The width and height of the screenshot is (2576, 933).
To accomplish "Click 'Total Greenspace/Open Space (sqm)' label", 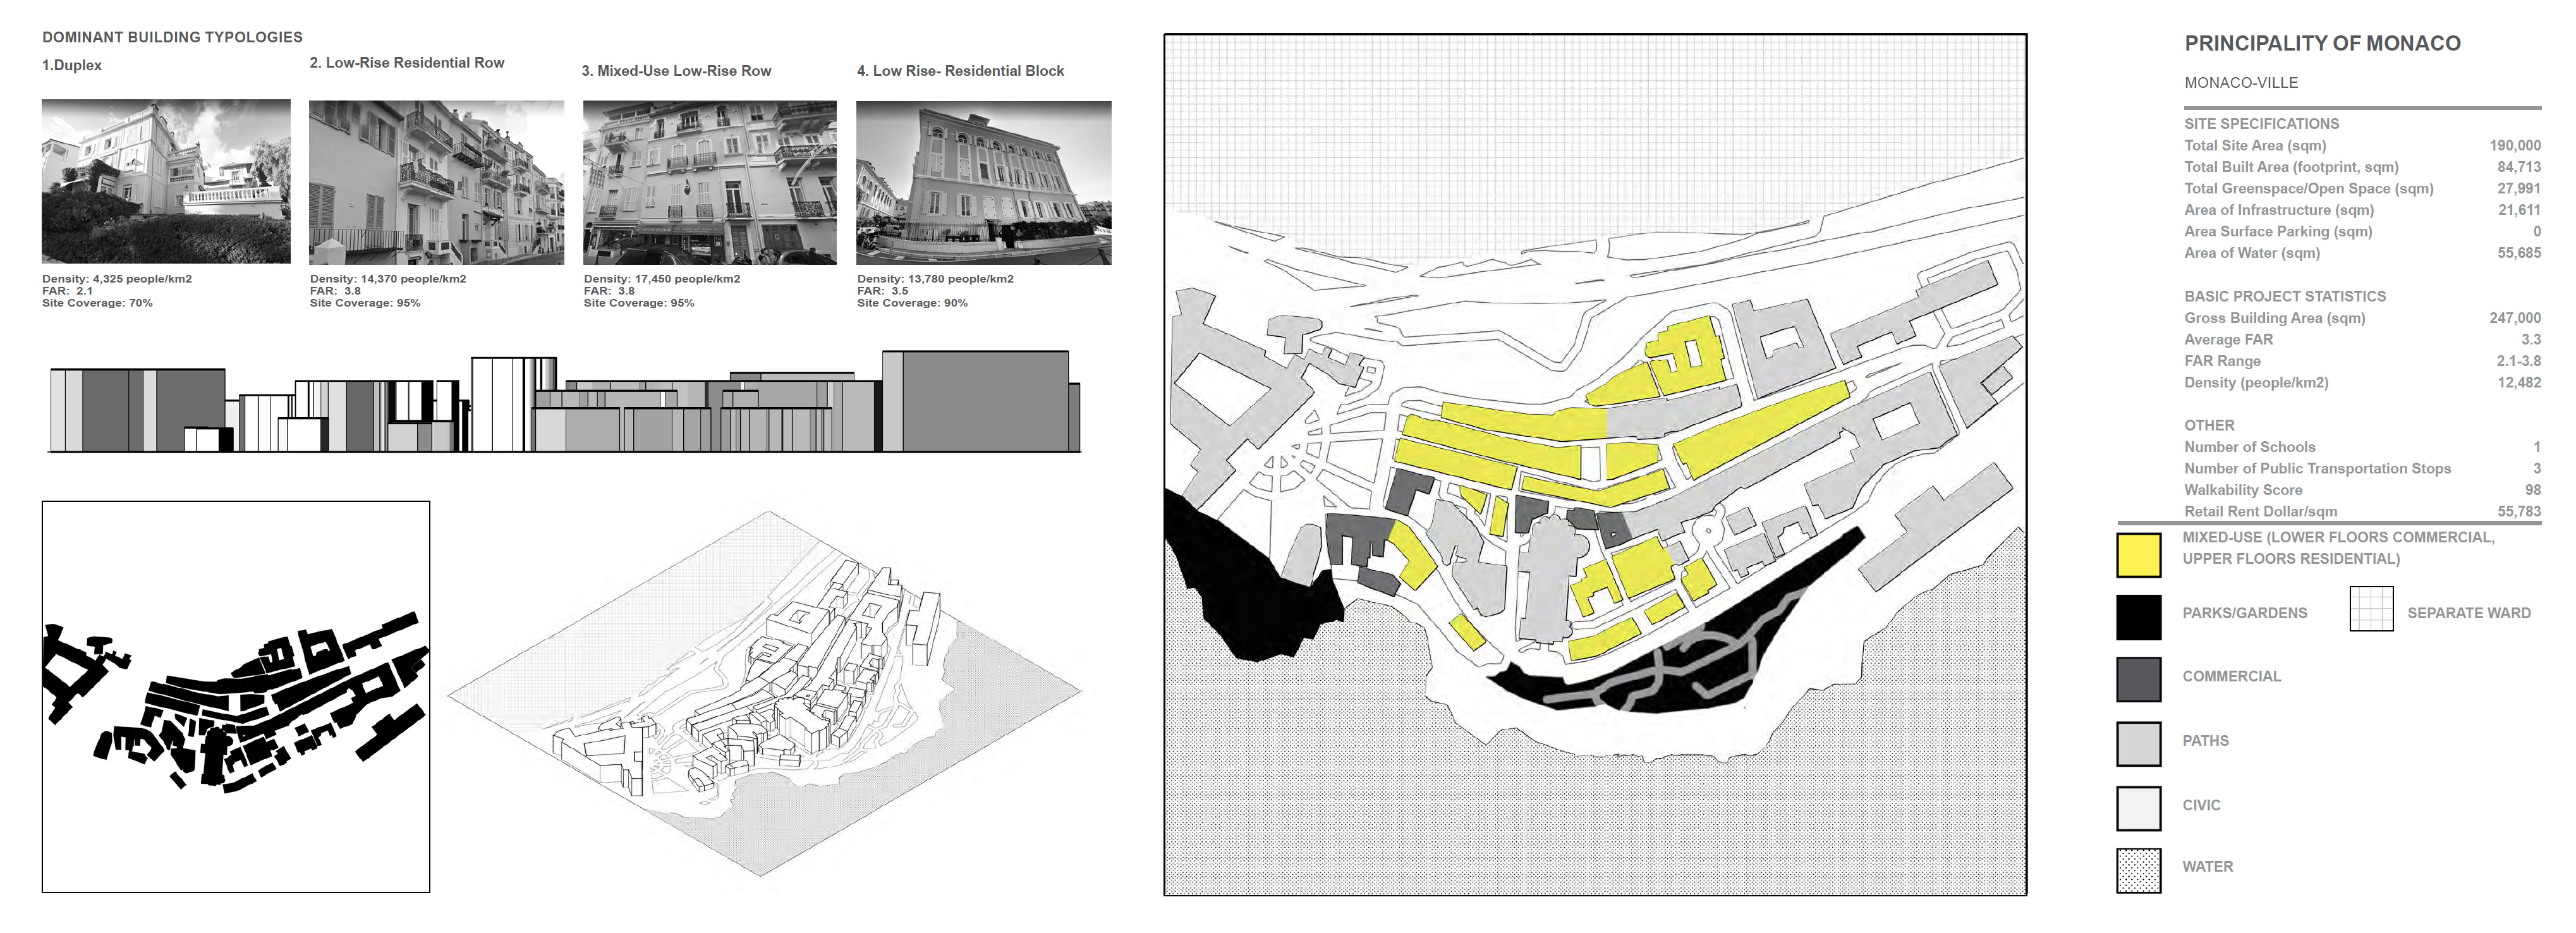I will (2309, 188).
